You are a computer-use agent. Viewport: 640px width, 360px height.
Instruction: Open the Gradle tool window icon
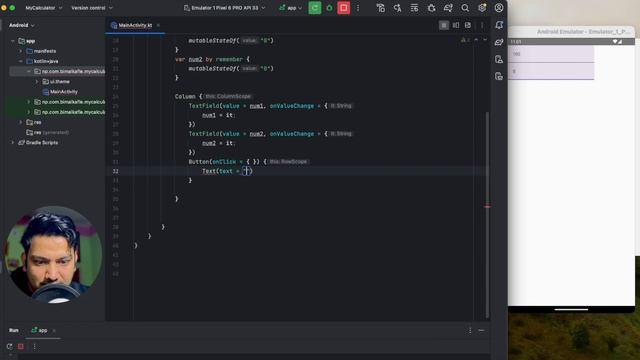coord(499,42)
